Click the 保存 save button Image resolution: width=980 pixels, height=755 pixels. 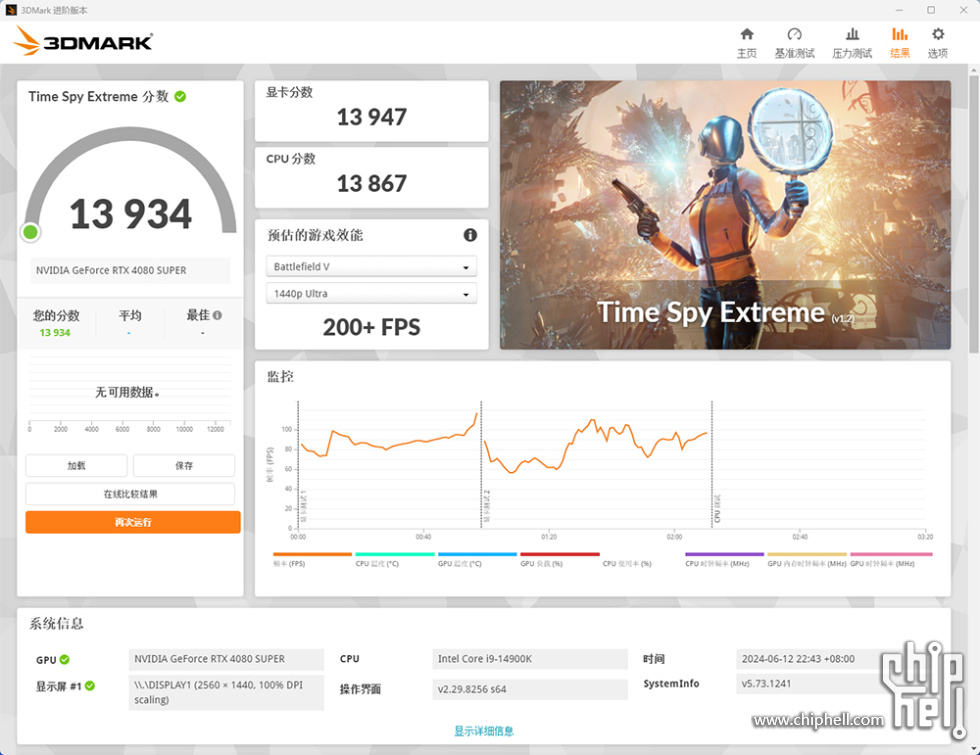point(184,466)
